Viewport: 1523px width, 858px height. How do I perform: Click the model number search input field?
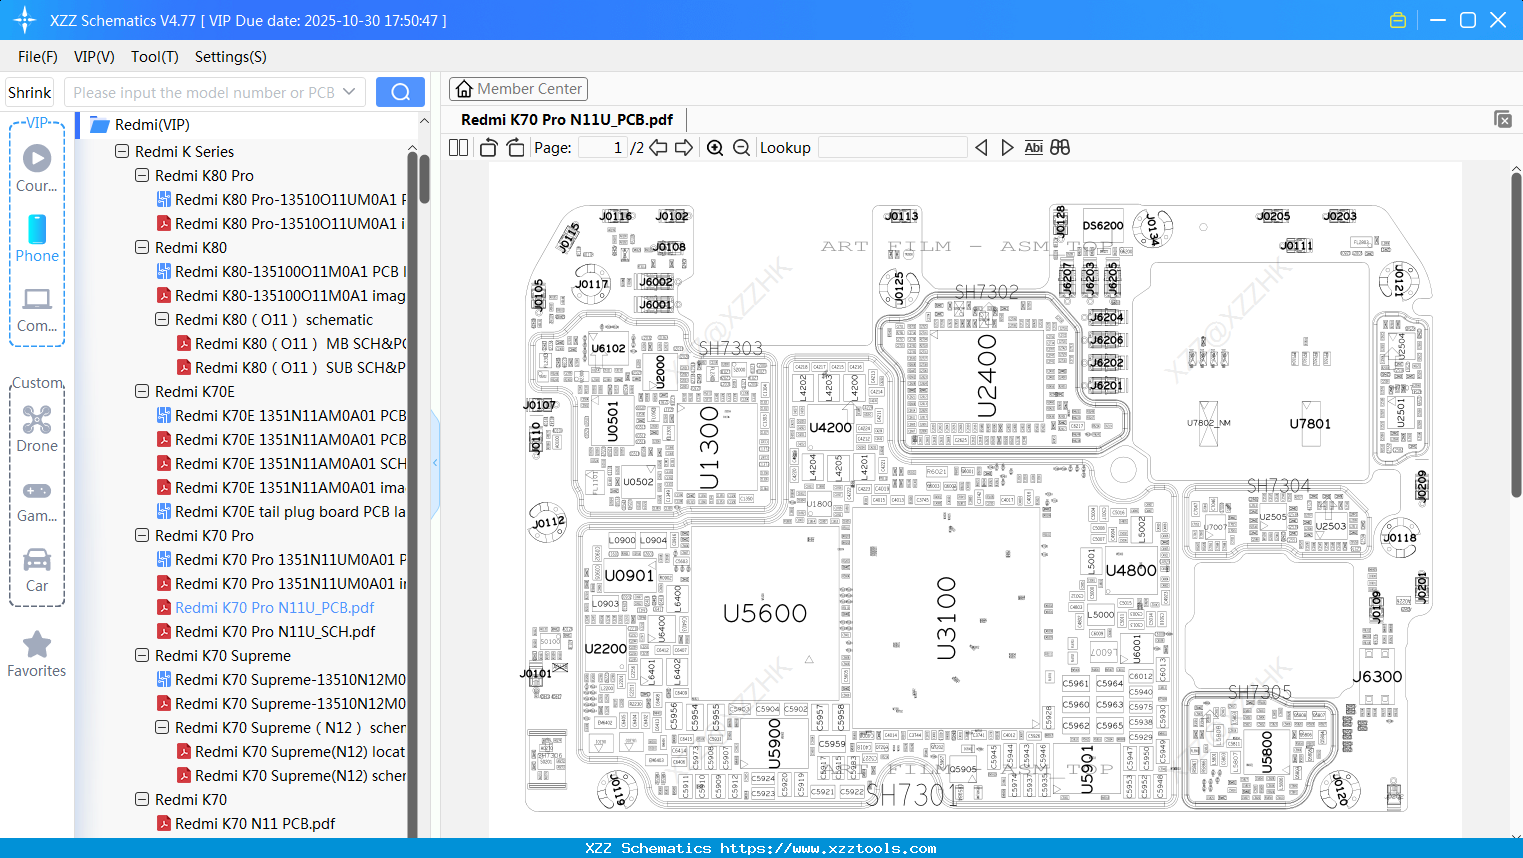[205, 92]
